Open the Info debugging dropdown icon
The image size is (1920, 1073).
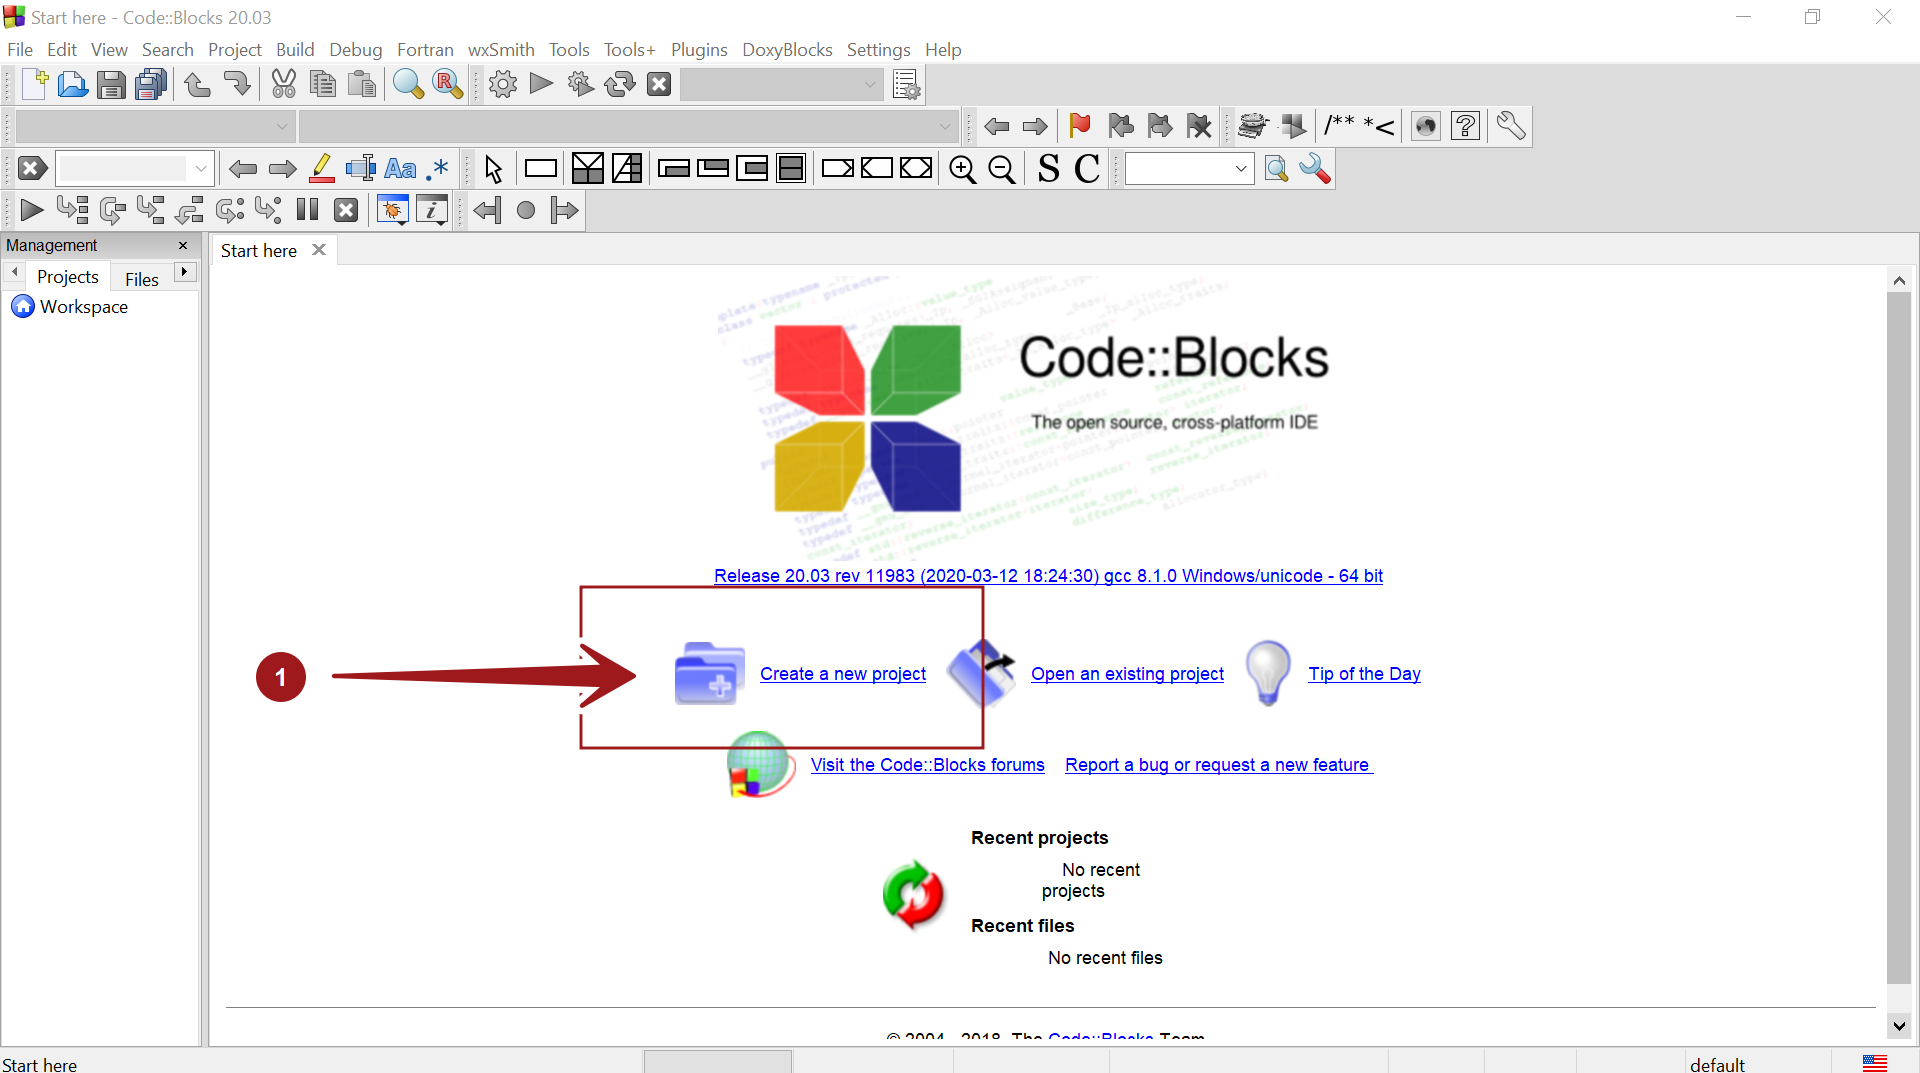[x=432, y=210]
